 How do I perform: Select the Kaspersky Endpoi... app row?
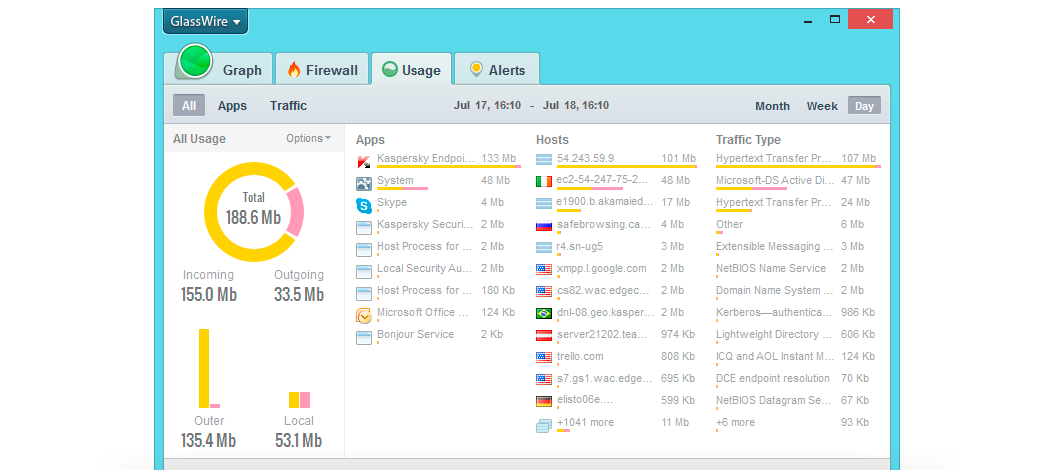[439, 159]
